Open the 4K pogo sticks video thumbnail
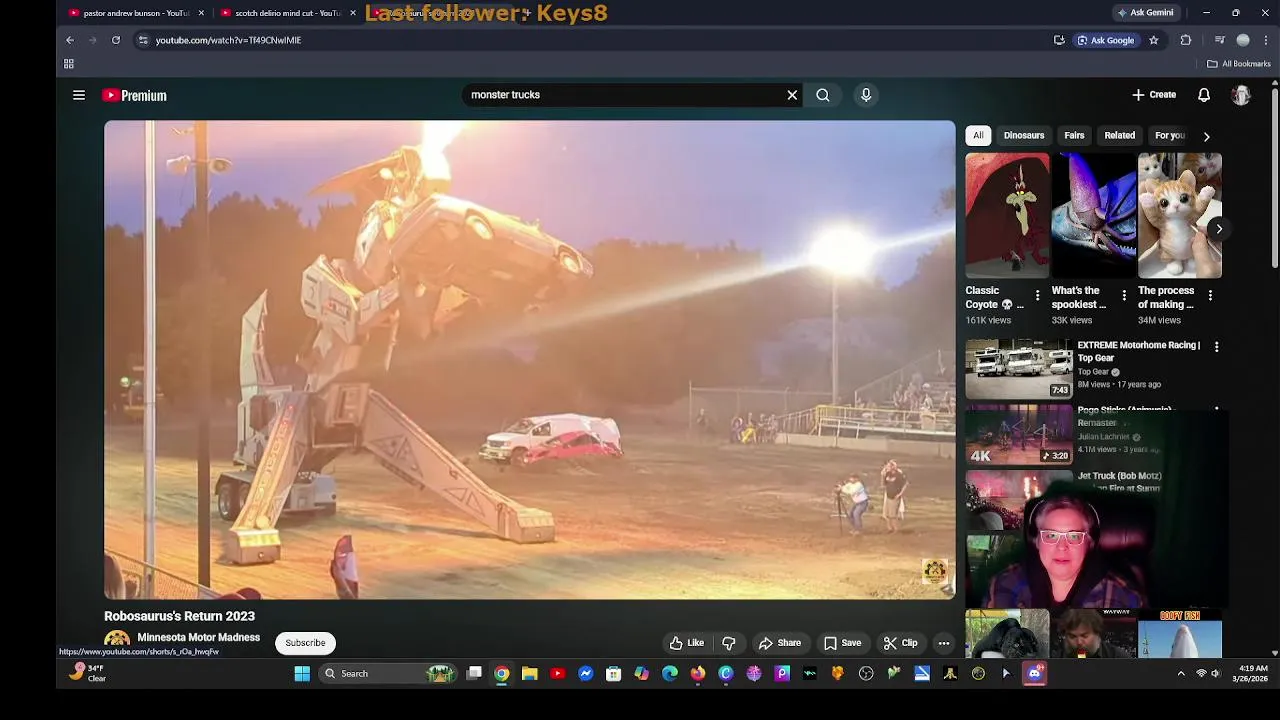The image size is (1280, 720). 1018,434
